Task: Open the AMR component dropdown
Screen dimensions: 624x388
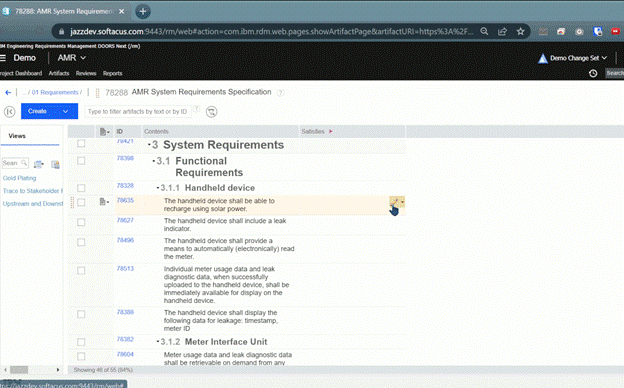Action: [x=72, y=58]
